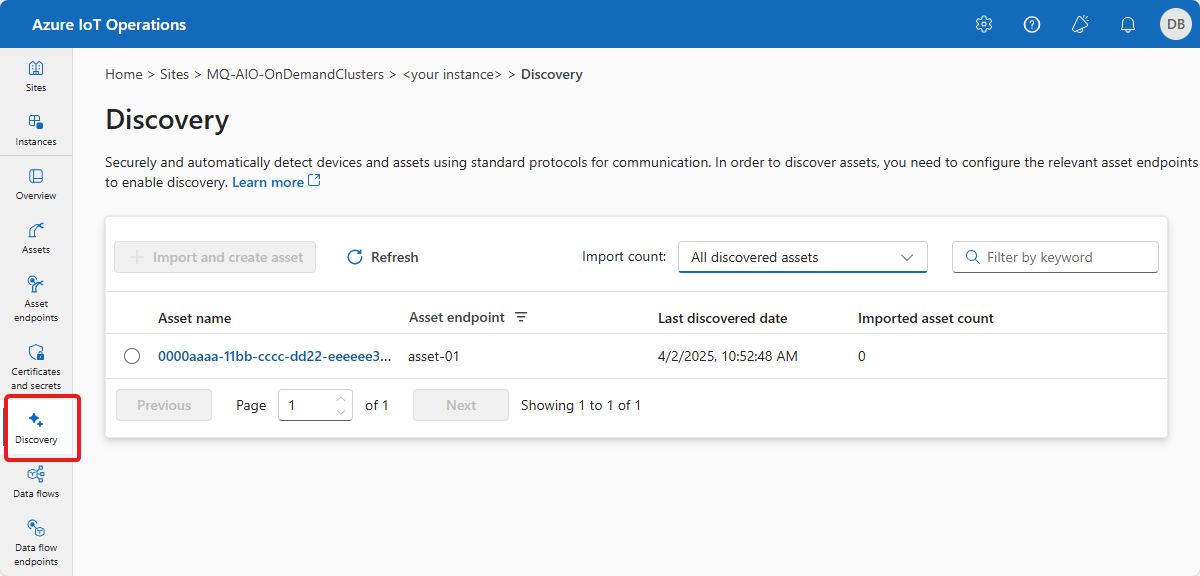Decrease the page number with the down arrow
The image size is (1200, 576).
(341, 411)
